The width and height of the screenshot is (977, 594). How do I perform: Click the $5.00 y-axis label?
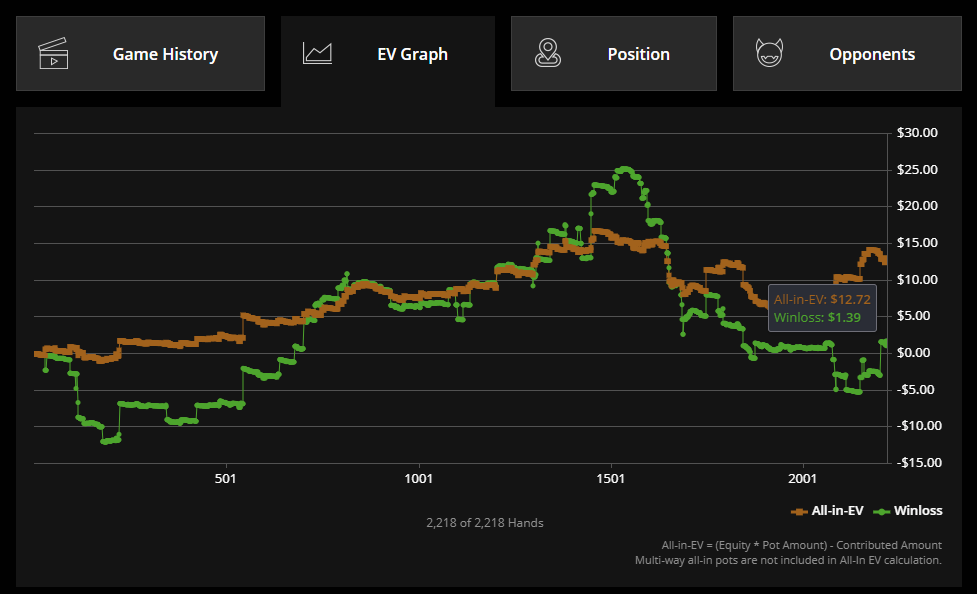click(x=913, y=316)
